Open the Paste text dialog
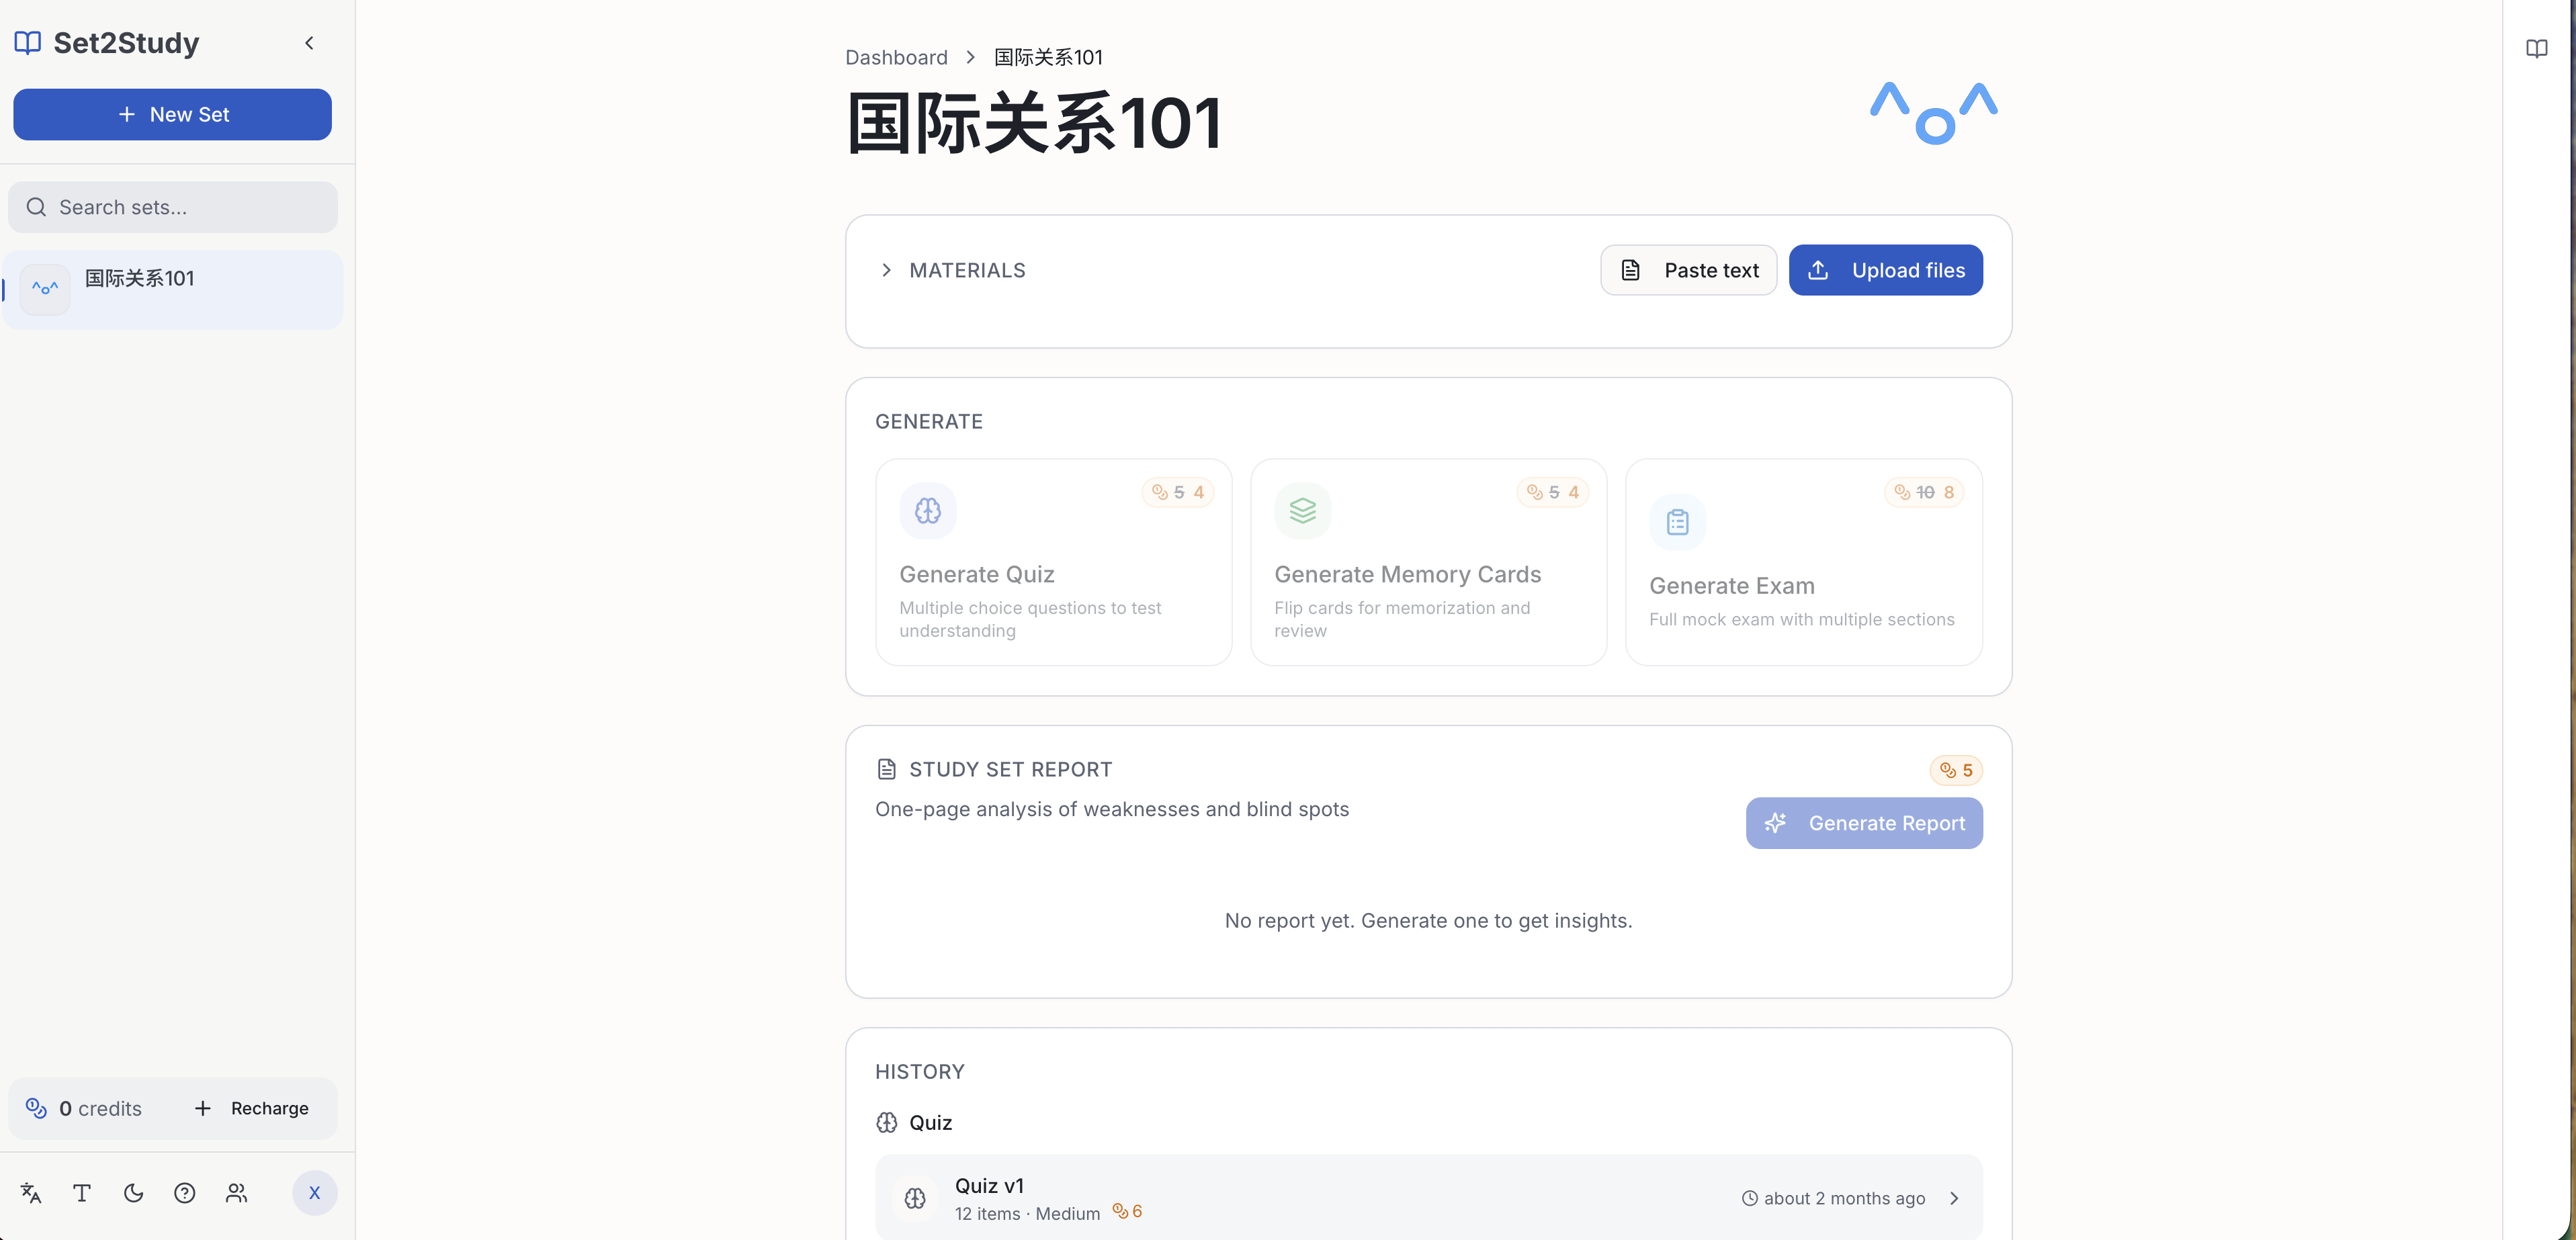The height and width of the screenshot is (1240, 2576). (1689, 270)
